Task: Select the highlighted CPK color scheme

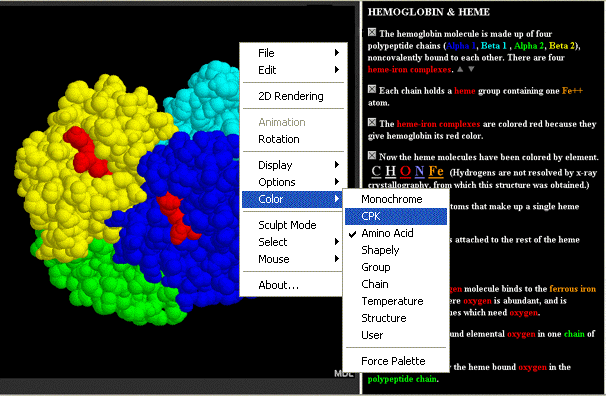Action: (396, 216)
